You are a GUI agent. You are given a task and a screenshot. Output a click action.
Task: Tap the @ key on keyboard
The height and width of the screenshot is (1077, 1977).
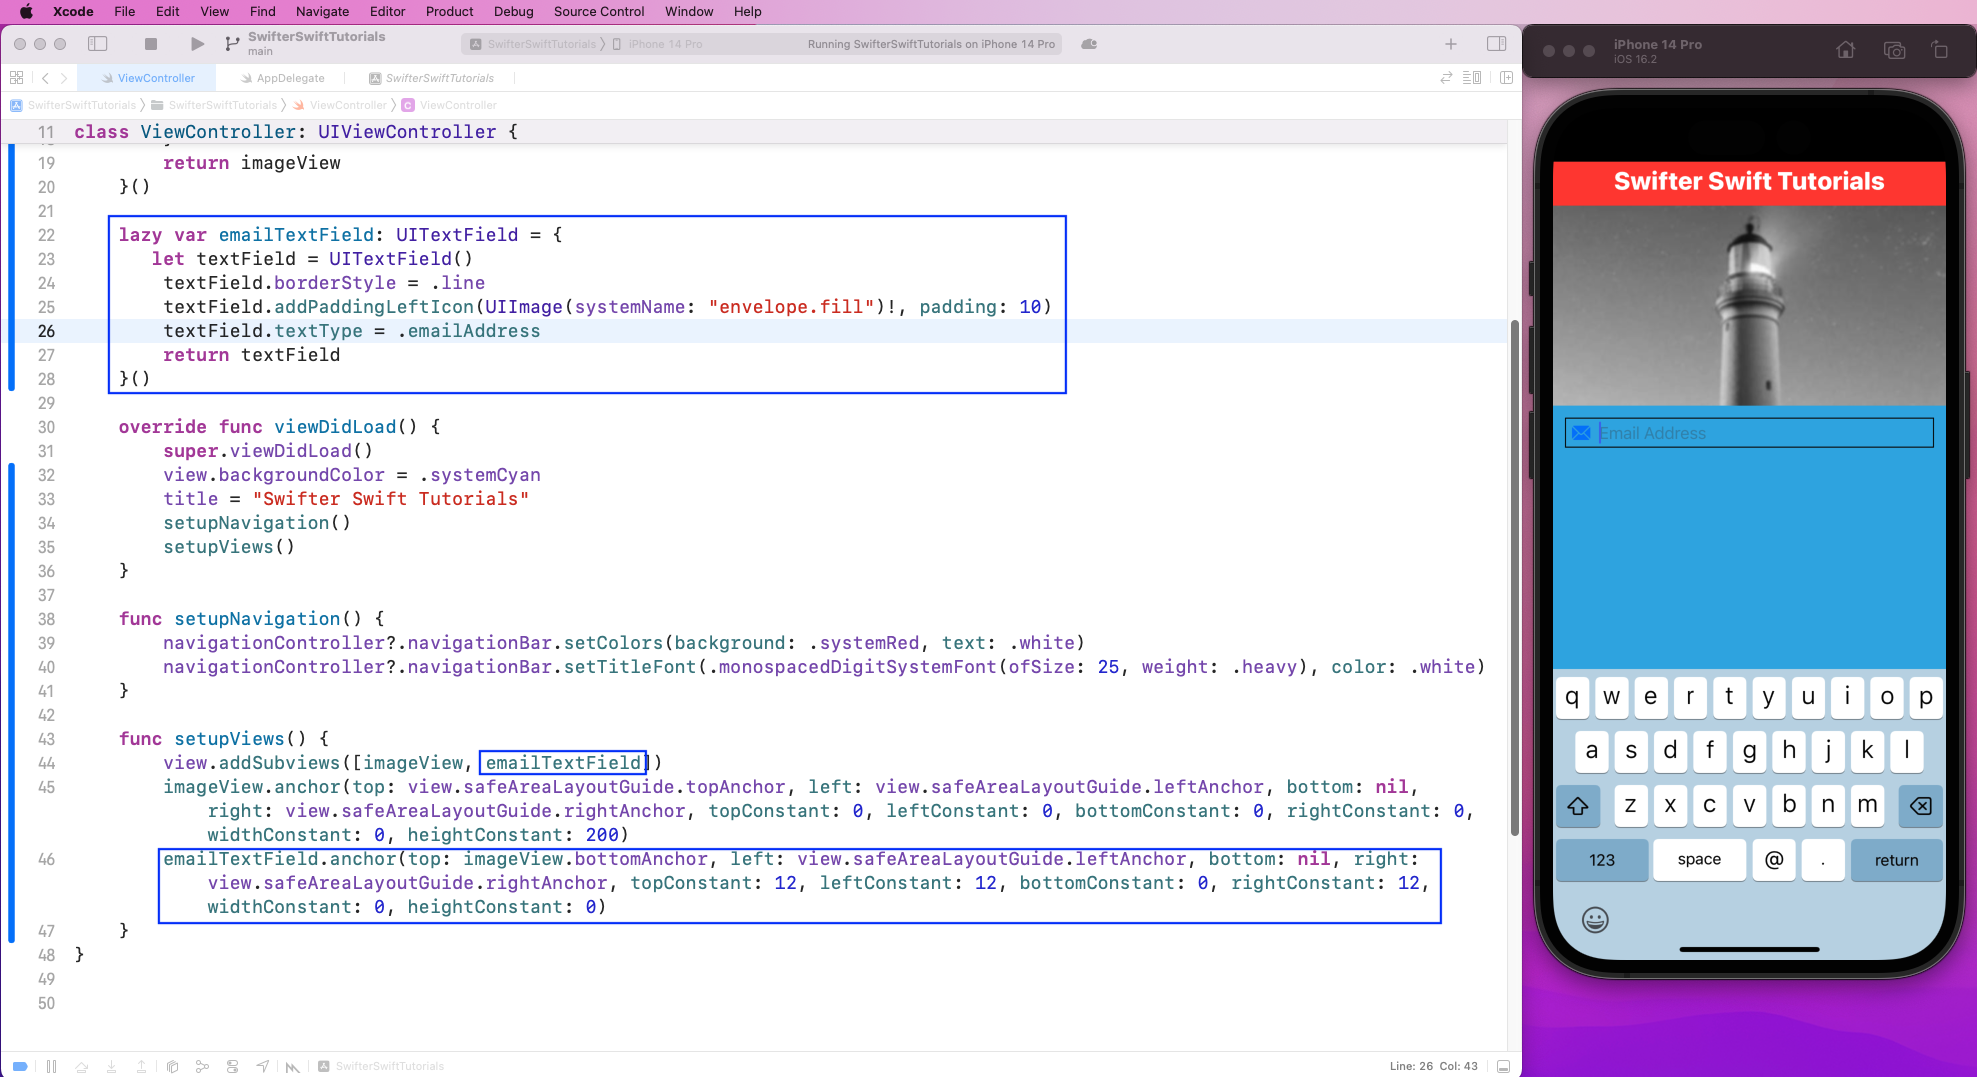(1774, 860)
